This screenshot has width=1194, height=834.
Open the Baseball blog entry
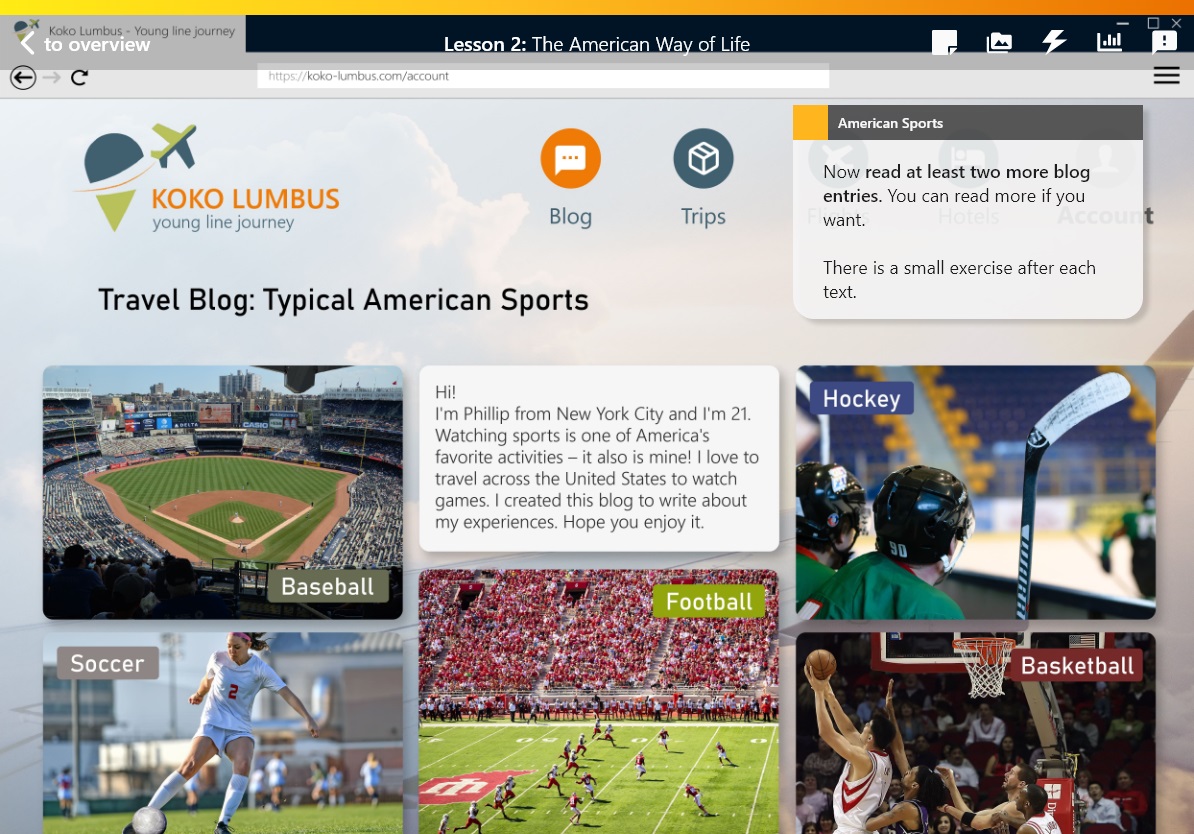[x=222, y=492]
